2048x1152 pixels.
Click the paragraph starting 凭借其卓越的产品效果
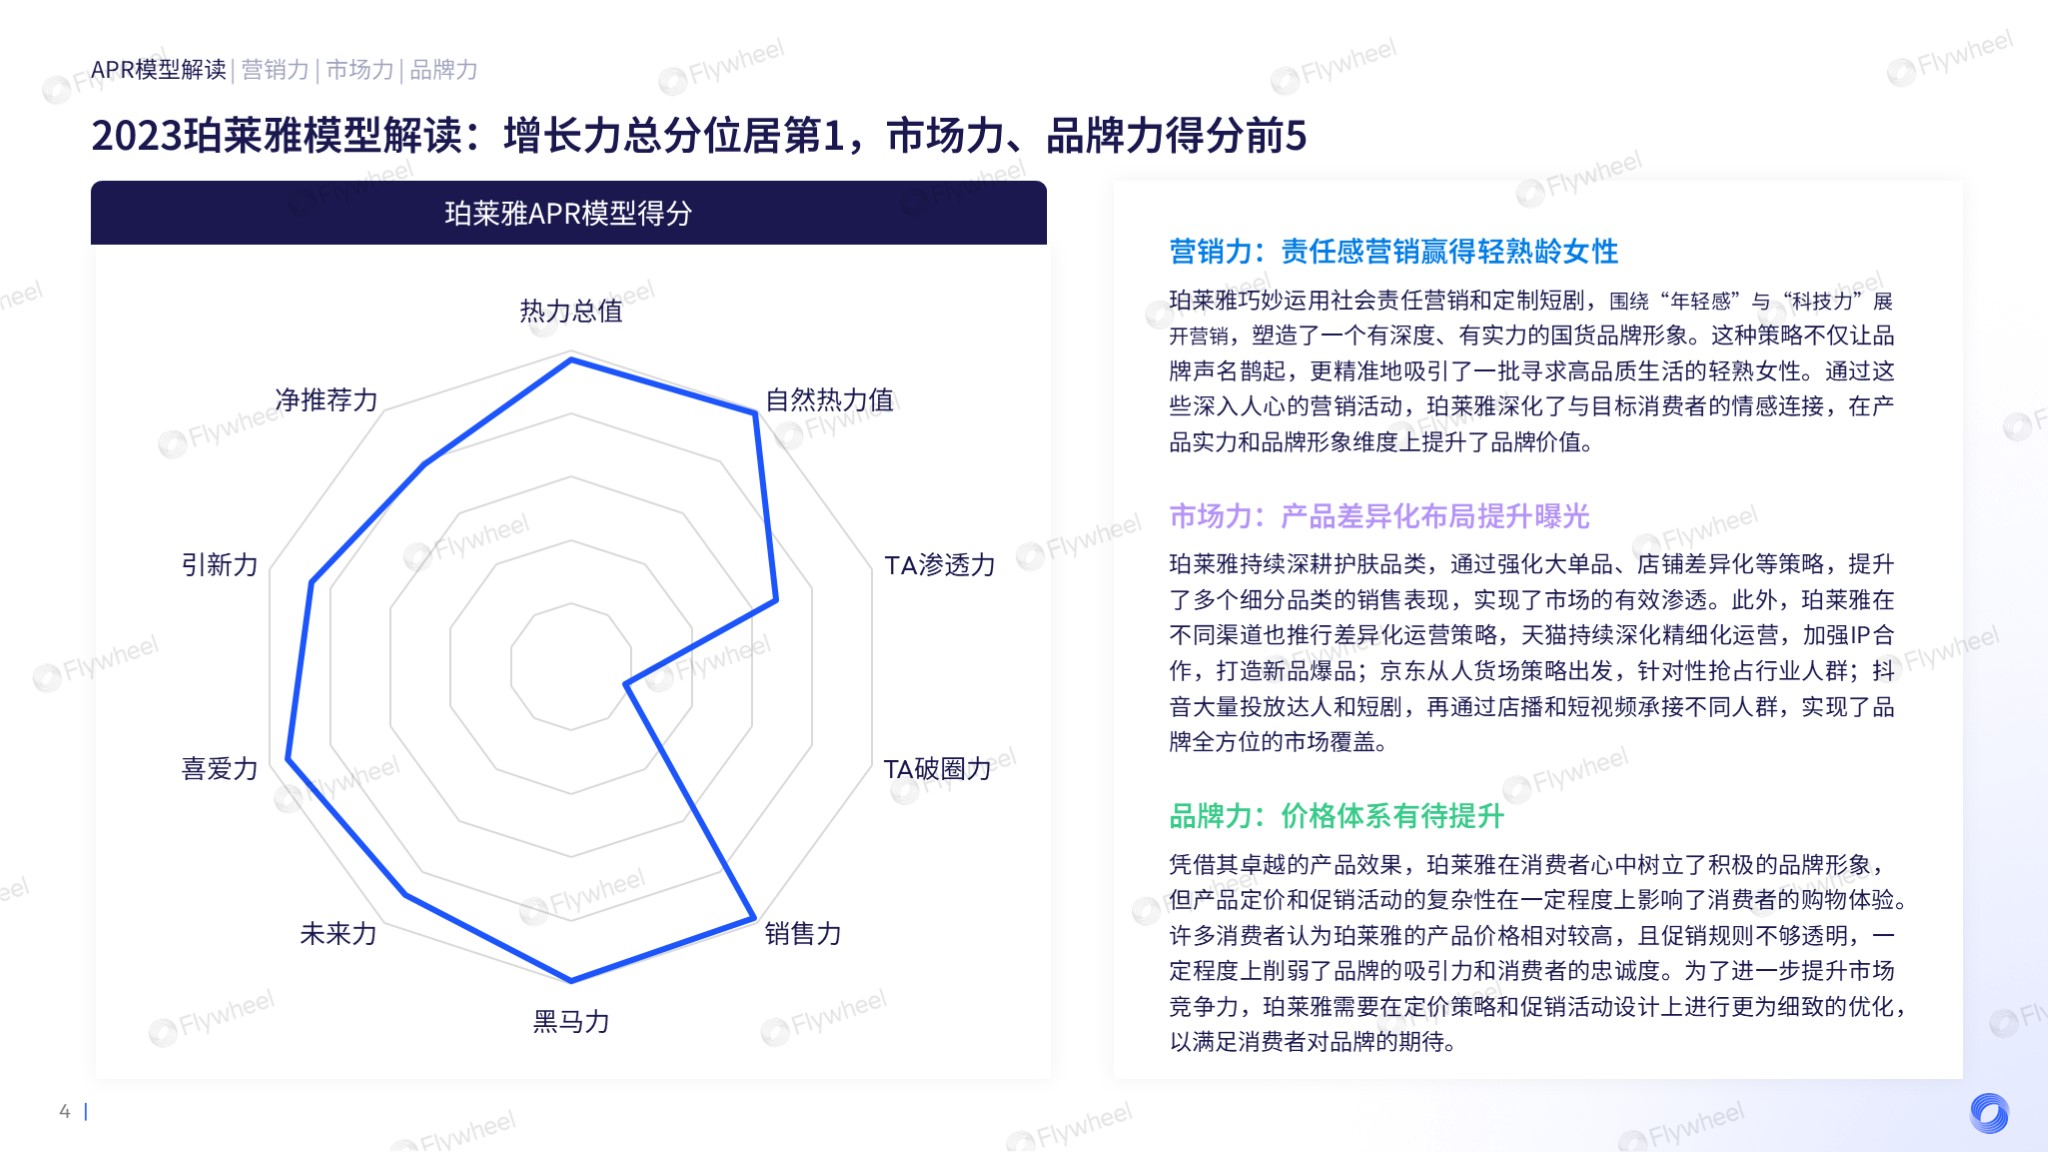(x=1538, y=953)
